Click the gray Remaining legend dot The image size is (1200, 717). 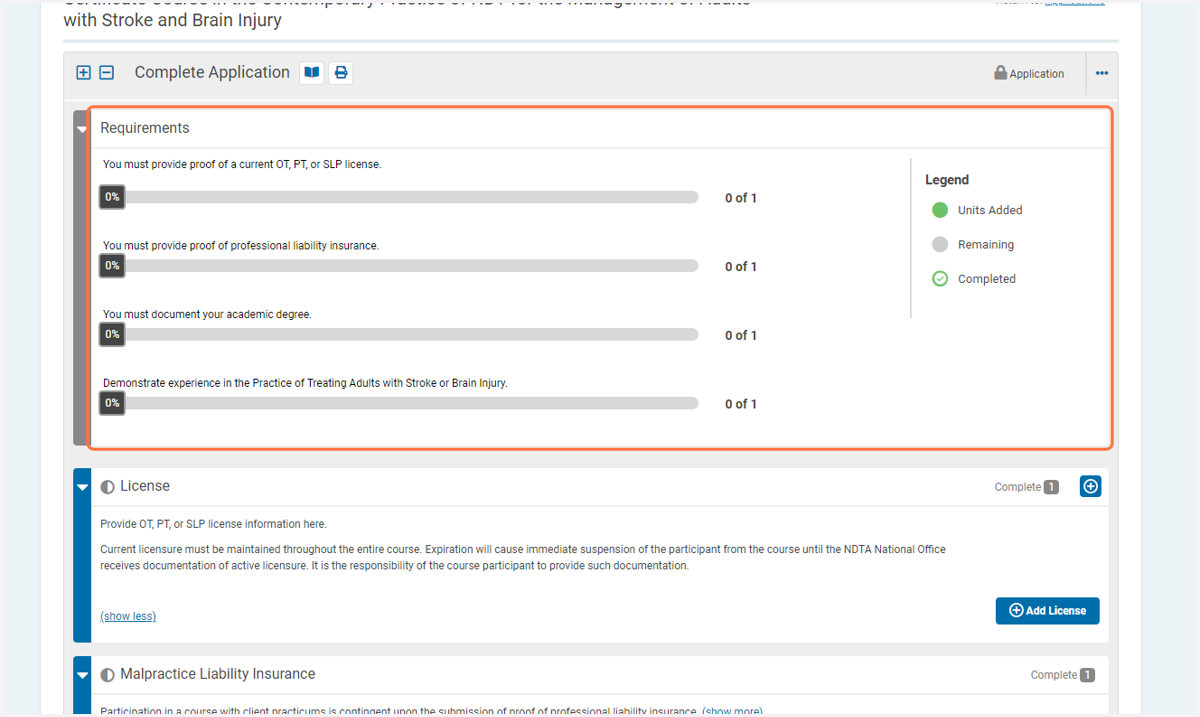940,244
